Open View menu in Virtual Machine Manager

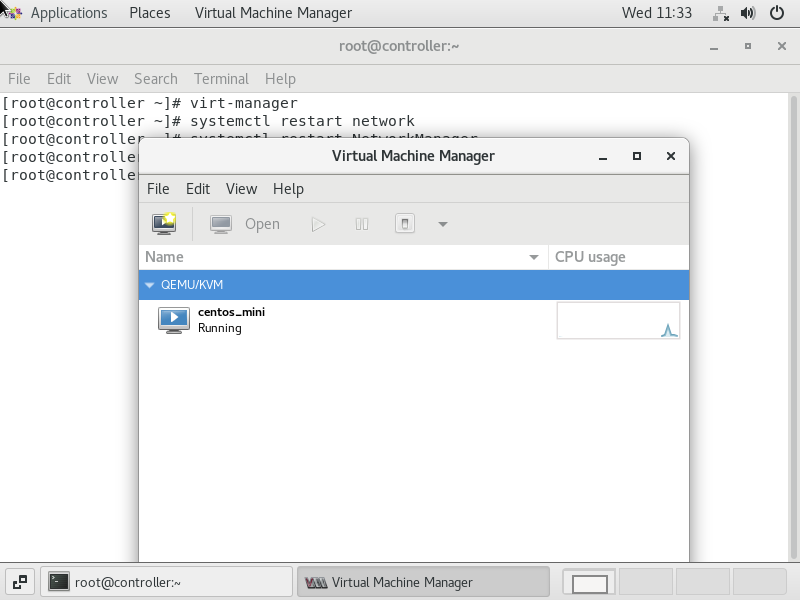(x=241, y=189)
